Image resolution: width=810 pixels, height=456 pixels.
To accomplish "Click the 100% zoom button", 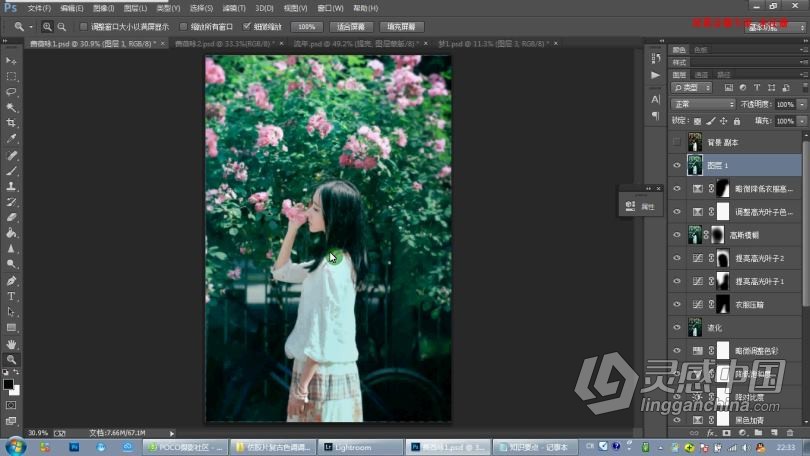I will (306, 26).
